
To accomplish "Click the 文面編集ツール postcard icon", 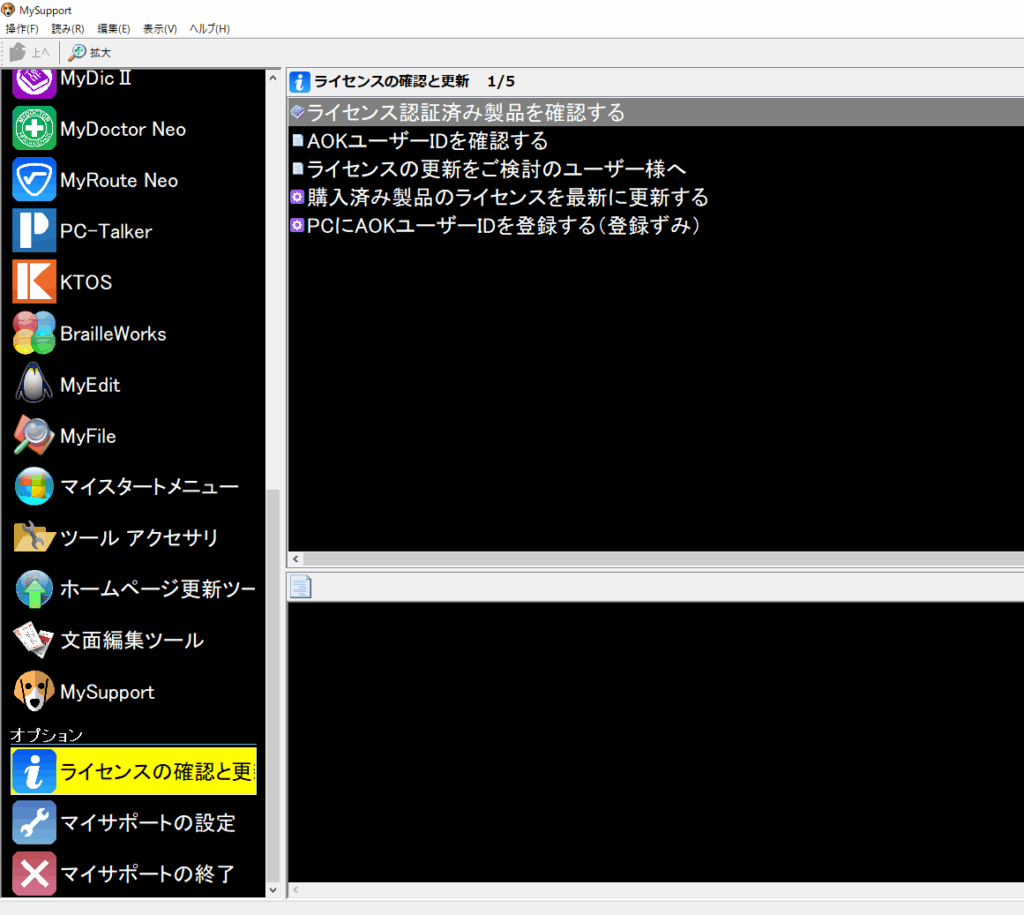I will [x=34, y=640].
